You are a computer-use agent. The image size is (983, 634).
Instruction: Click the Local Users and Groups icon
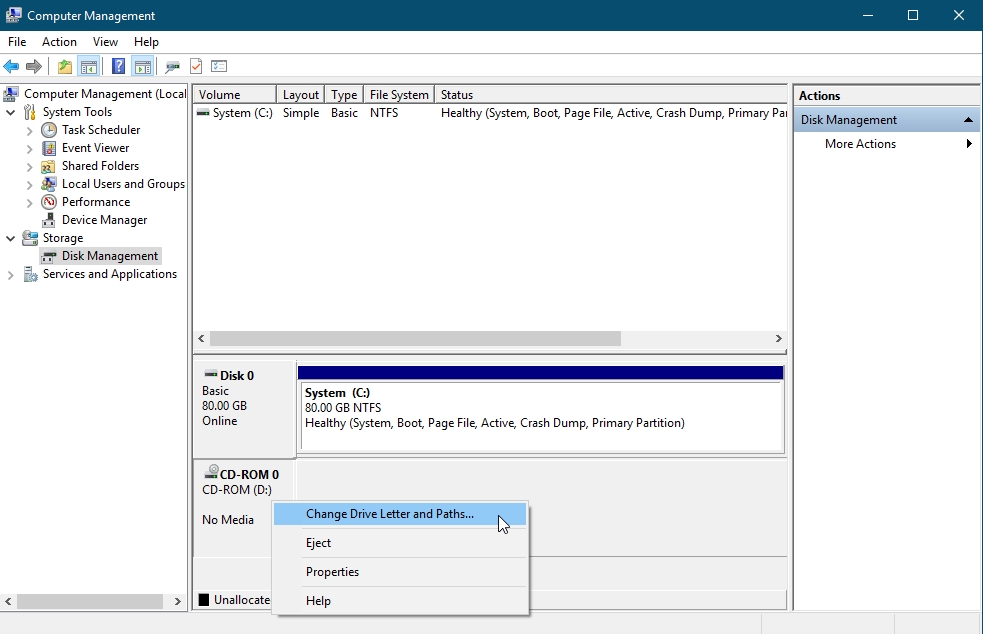pyautogui.click(x=49, y=184)
